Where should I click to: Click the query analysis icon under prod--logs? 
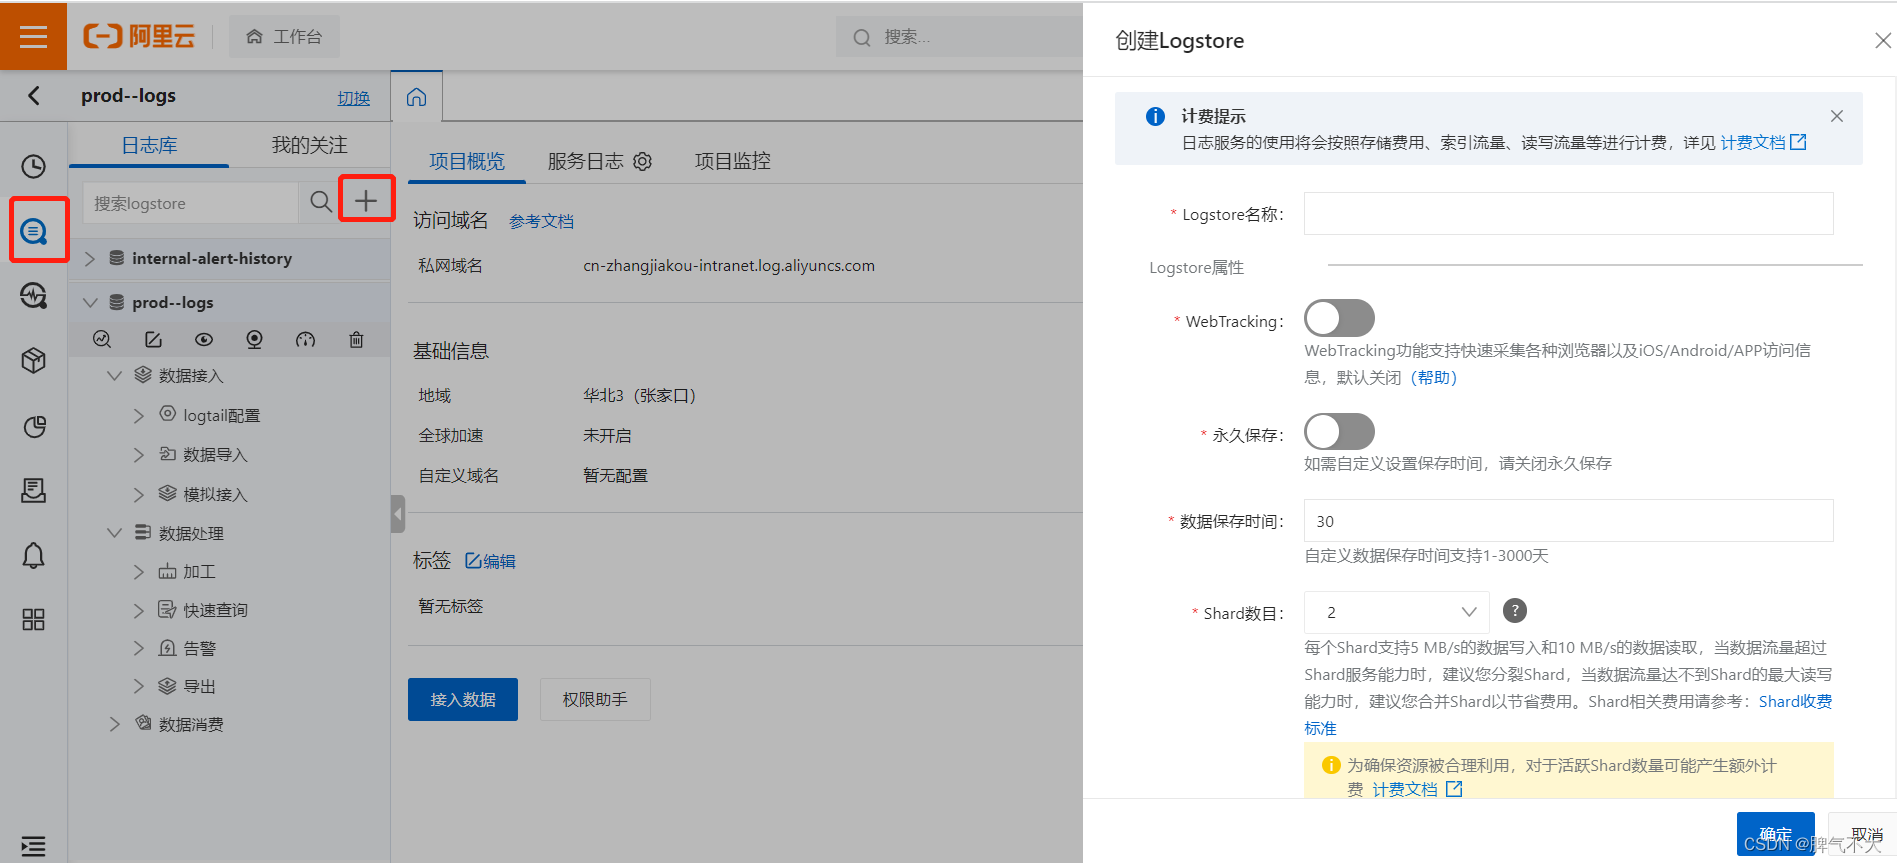[x=102, y=339]
